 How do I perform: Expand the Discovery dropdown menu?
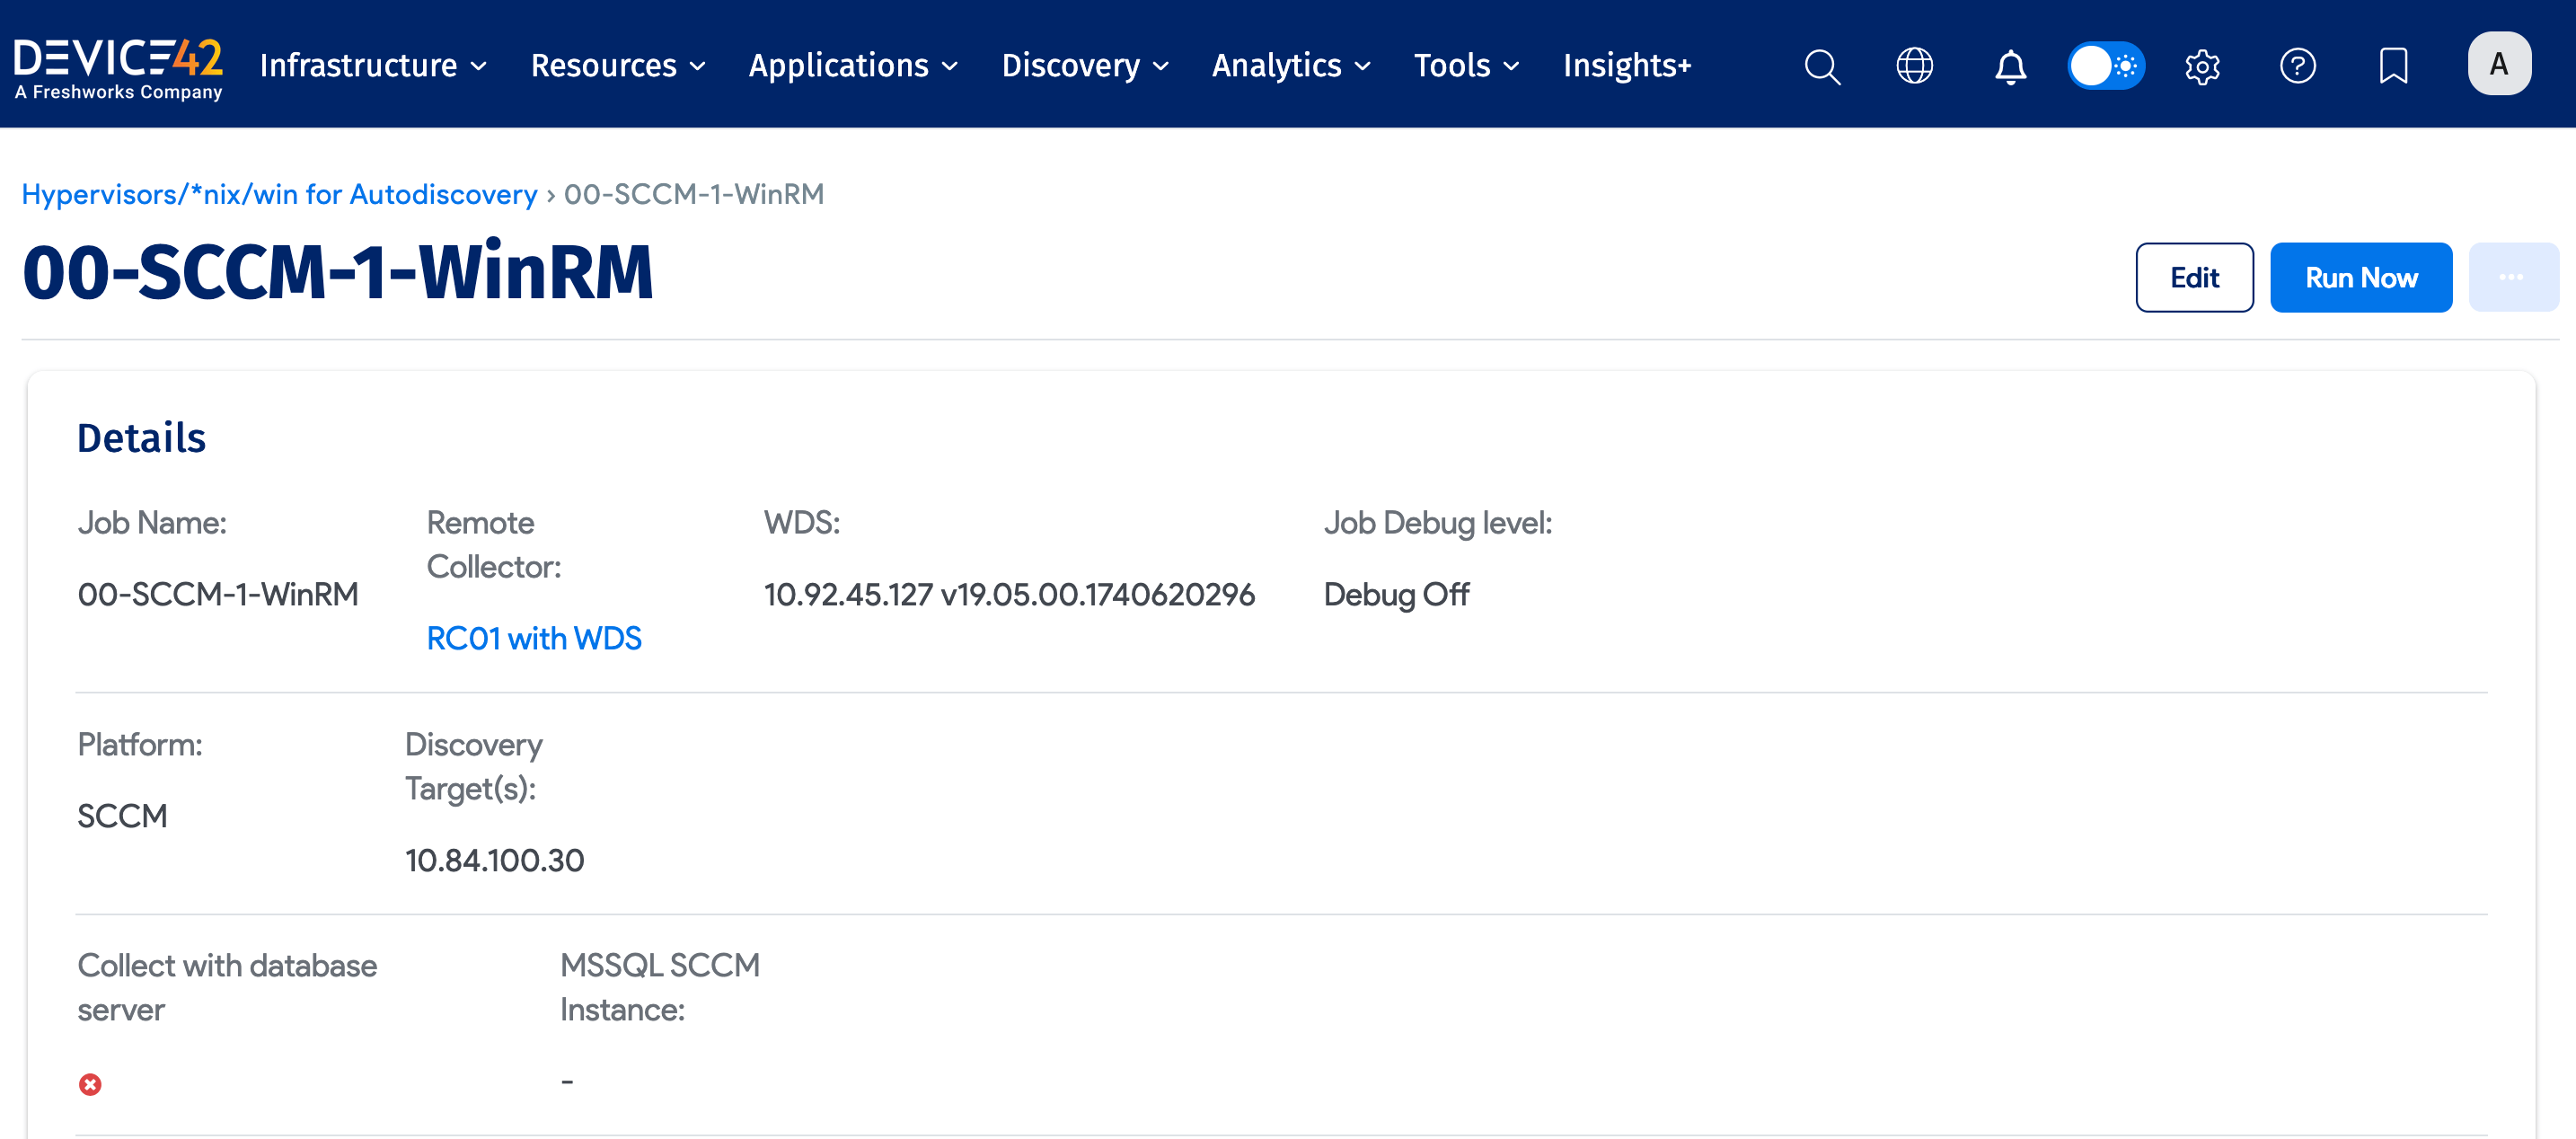tap(1084, 66)
